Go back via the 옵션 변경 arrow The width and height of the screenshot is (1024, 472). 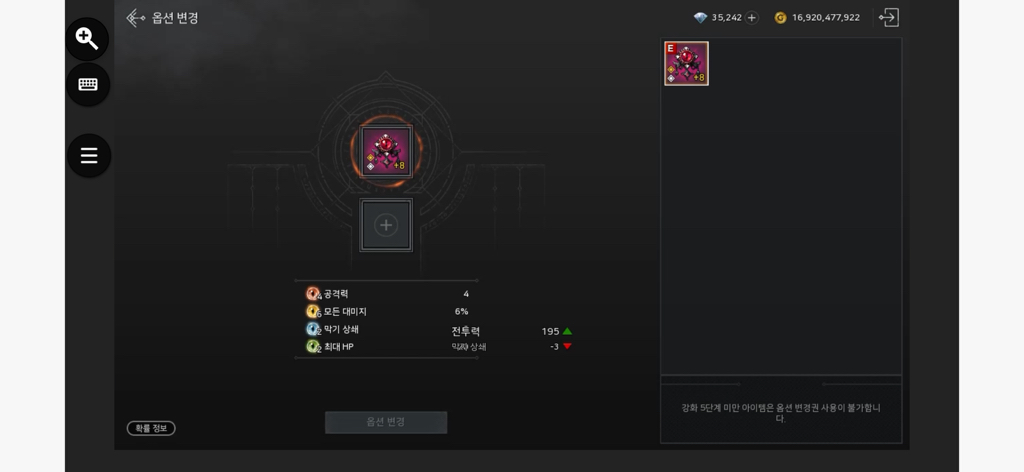tap(135, 18)
